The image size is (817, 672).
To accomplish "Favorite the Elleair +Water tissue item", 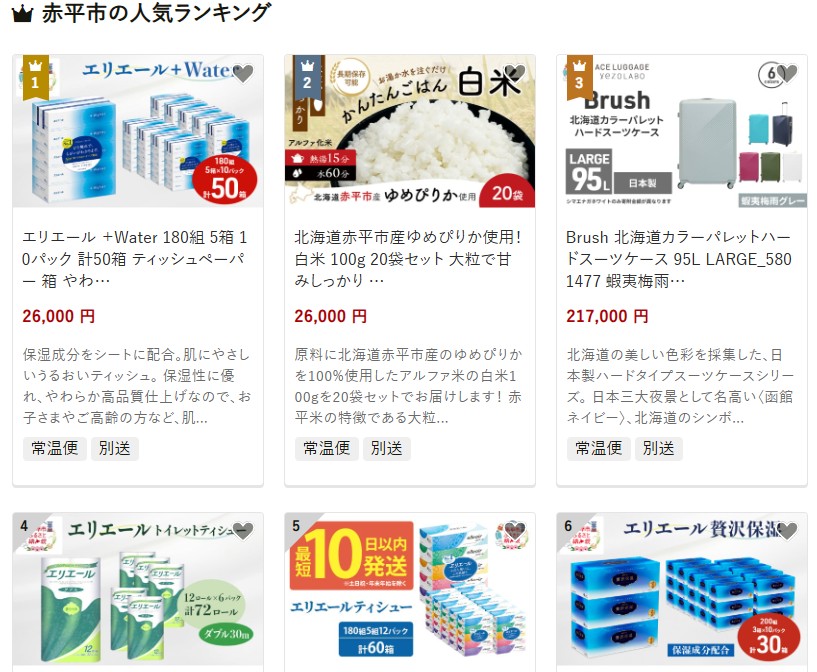I will click(x=243, y=73).
